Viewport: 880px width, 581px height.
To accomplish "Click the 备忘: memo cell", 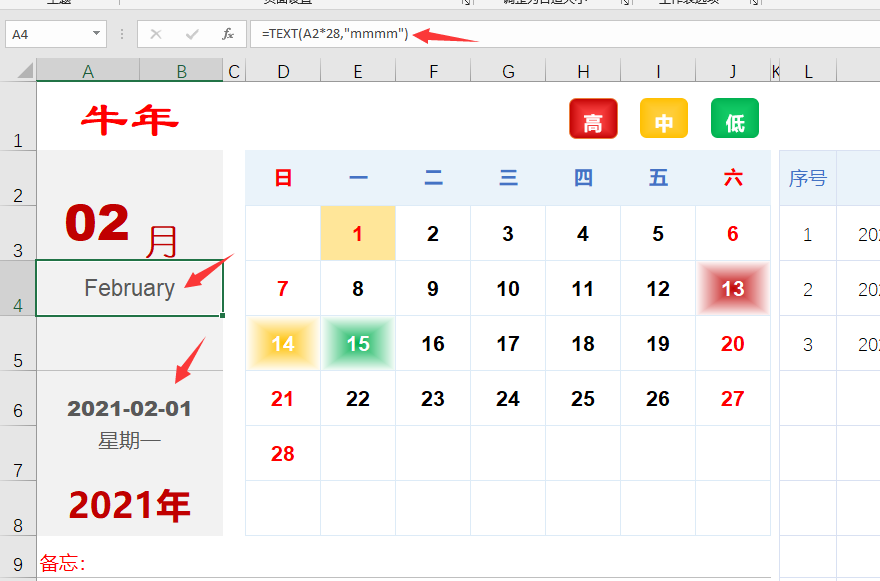I will click(62, 563).
